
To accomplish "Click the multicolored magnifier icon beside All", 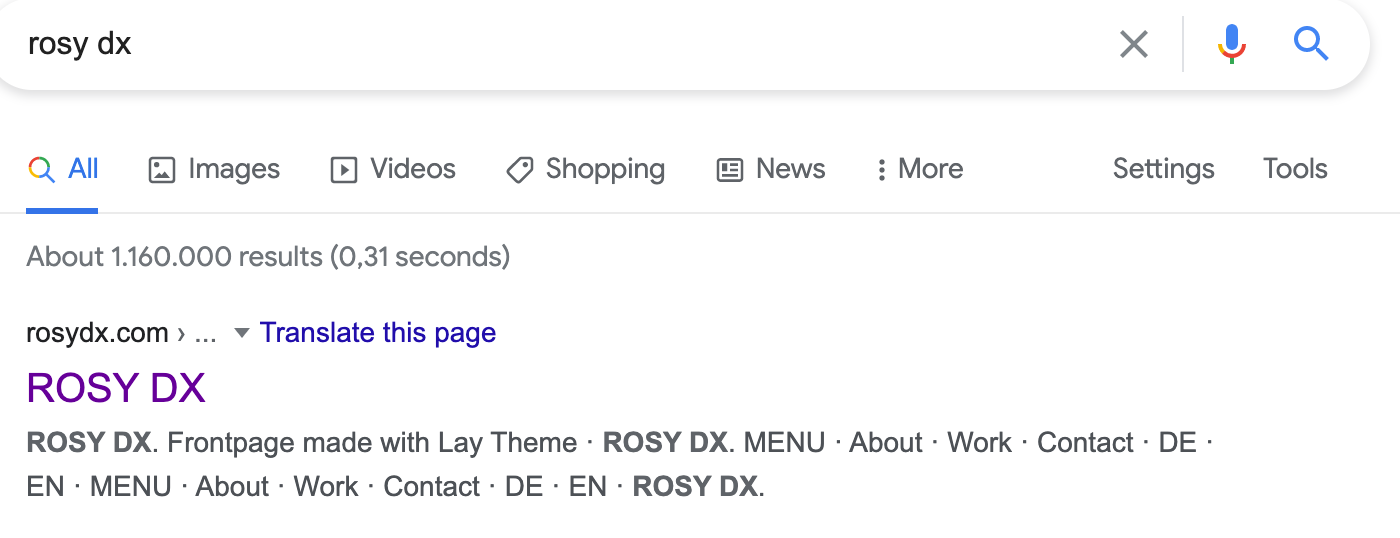I will coord(41,169).
